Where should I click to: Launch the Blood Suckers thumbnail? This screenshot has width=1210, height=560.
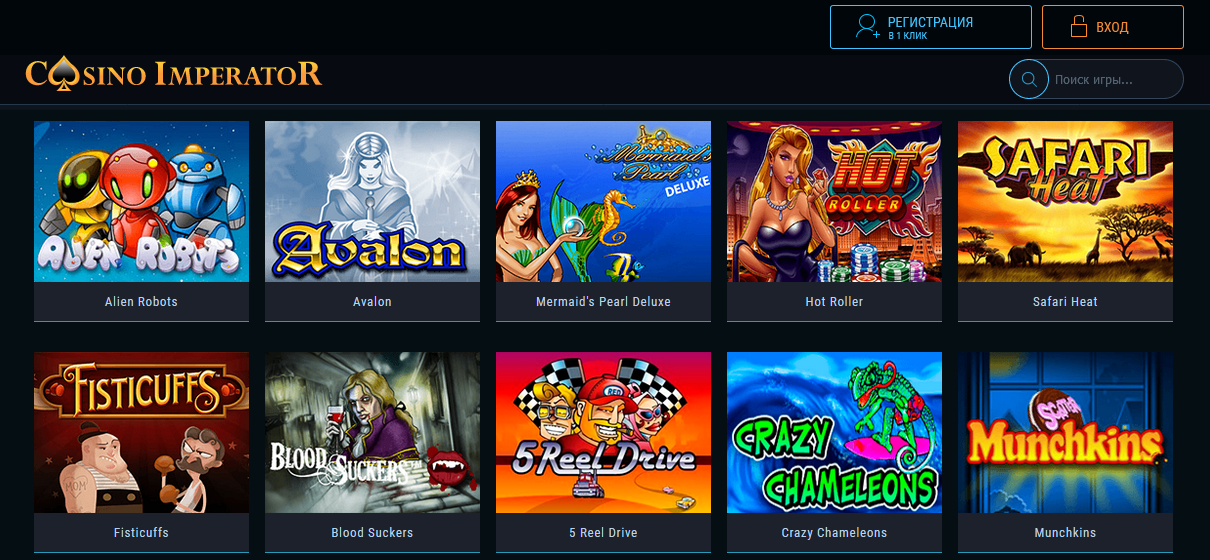[x=372, y=432]
